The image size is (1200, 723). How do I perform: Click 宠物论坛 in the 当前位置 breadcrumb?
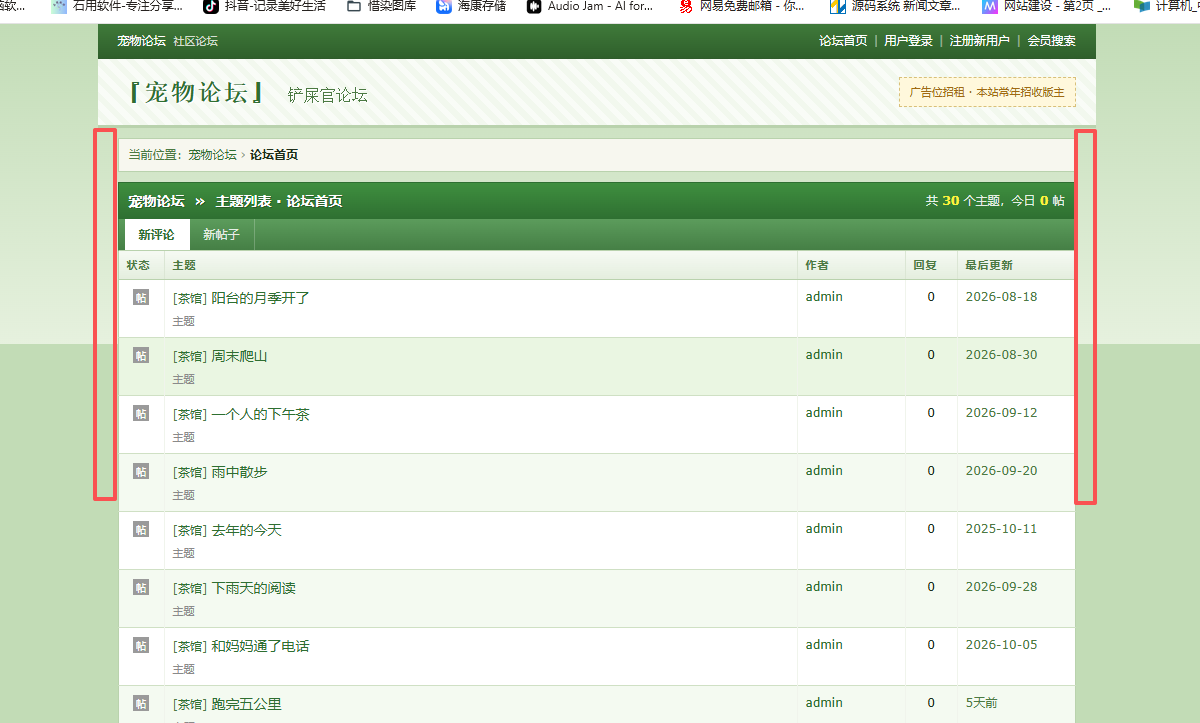click(x=212, y=155)
